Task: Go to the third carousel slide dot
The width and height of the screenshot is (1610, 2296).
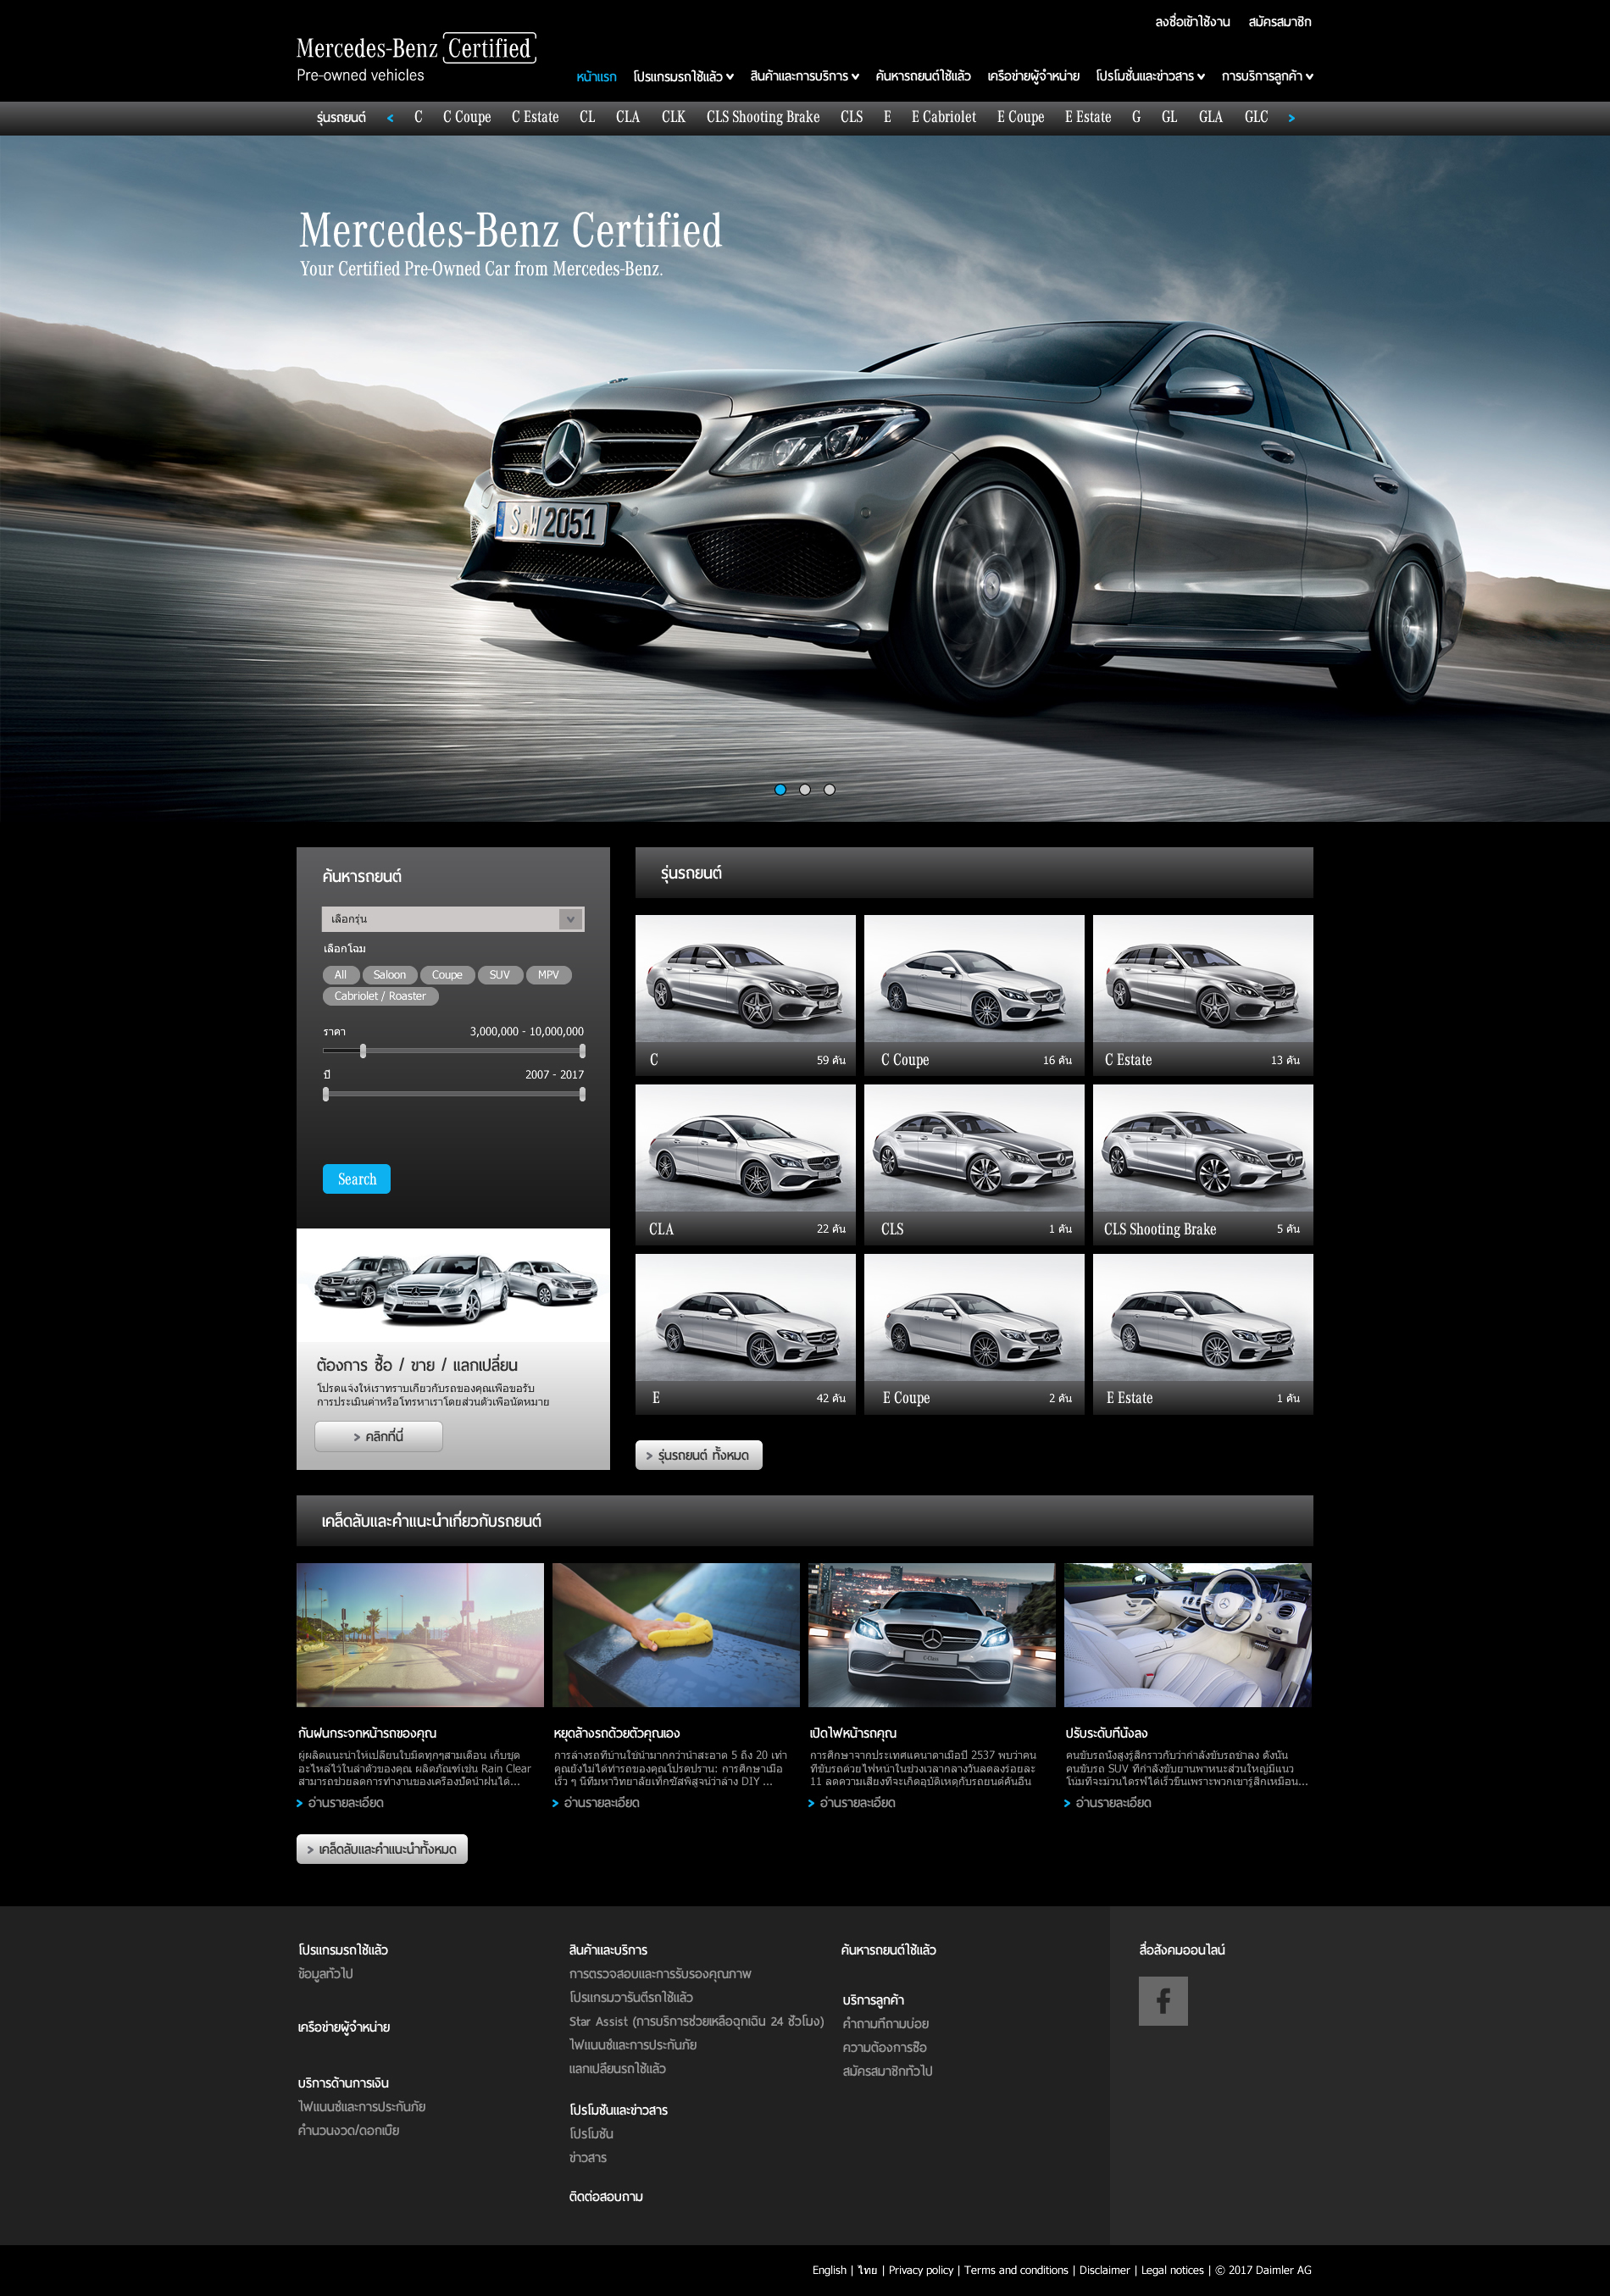Action: (x=829, y=790)
